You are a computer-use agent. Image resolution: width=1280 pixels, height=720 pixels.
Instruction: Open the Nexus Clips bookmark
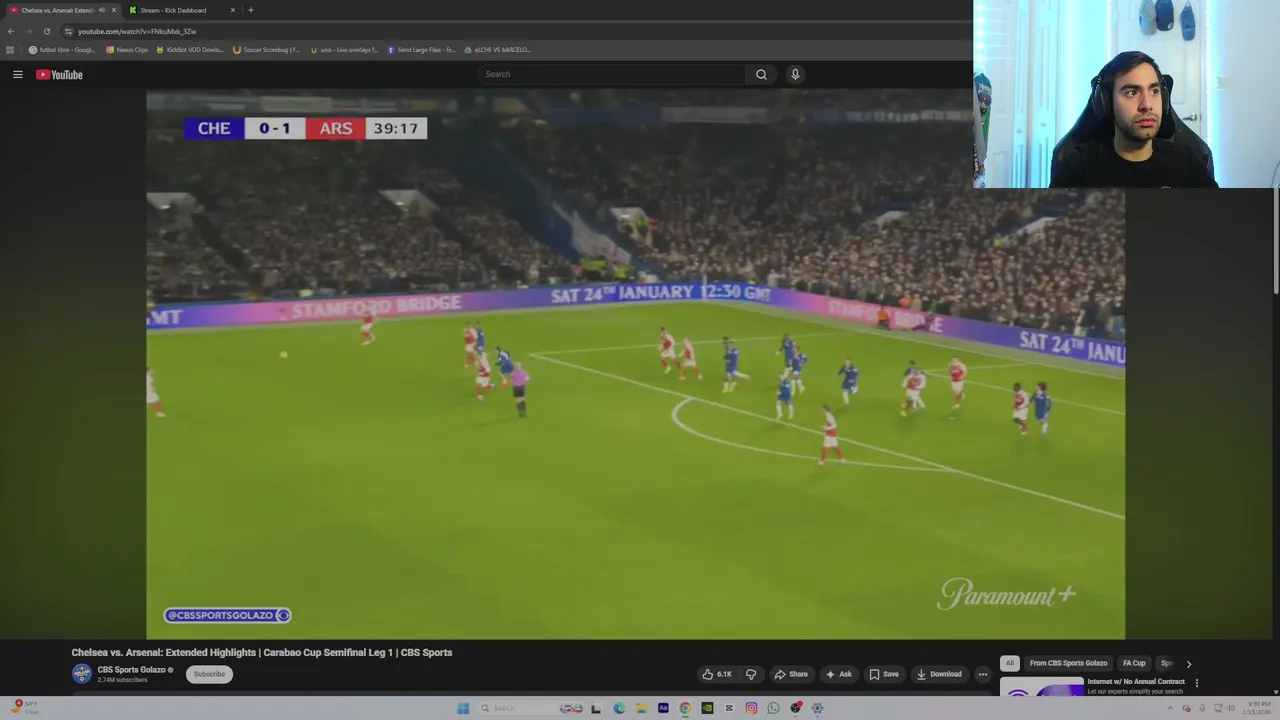coord(127,49)
